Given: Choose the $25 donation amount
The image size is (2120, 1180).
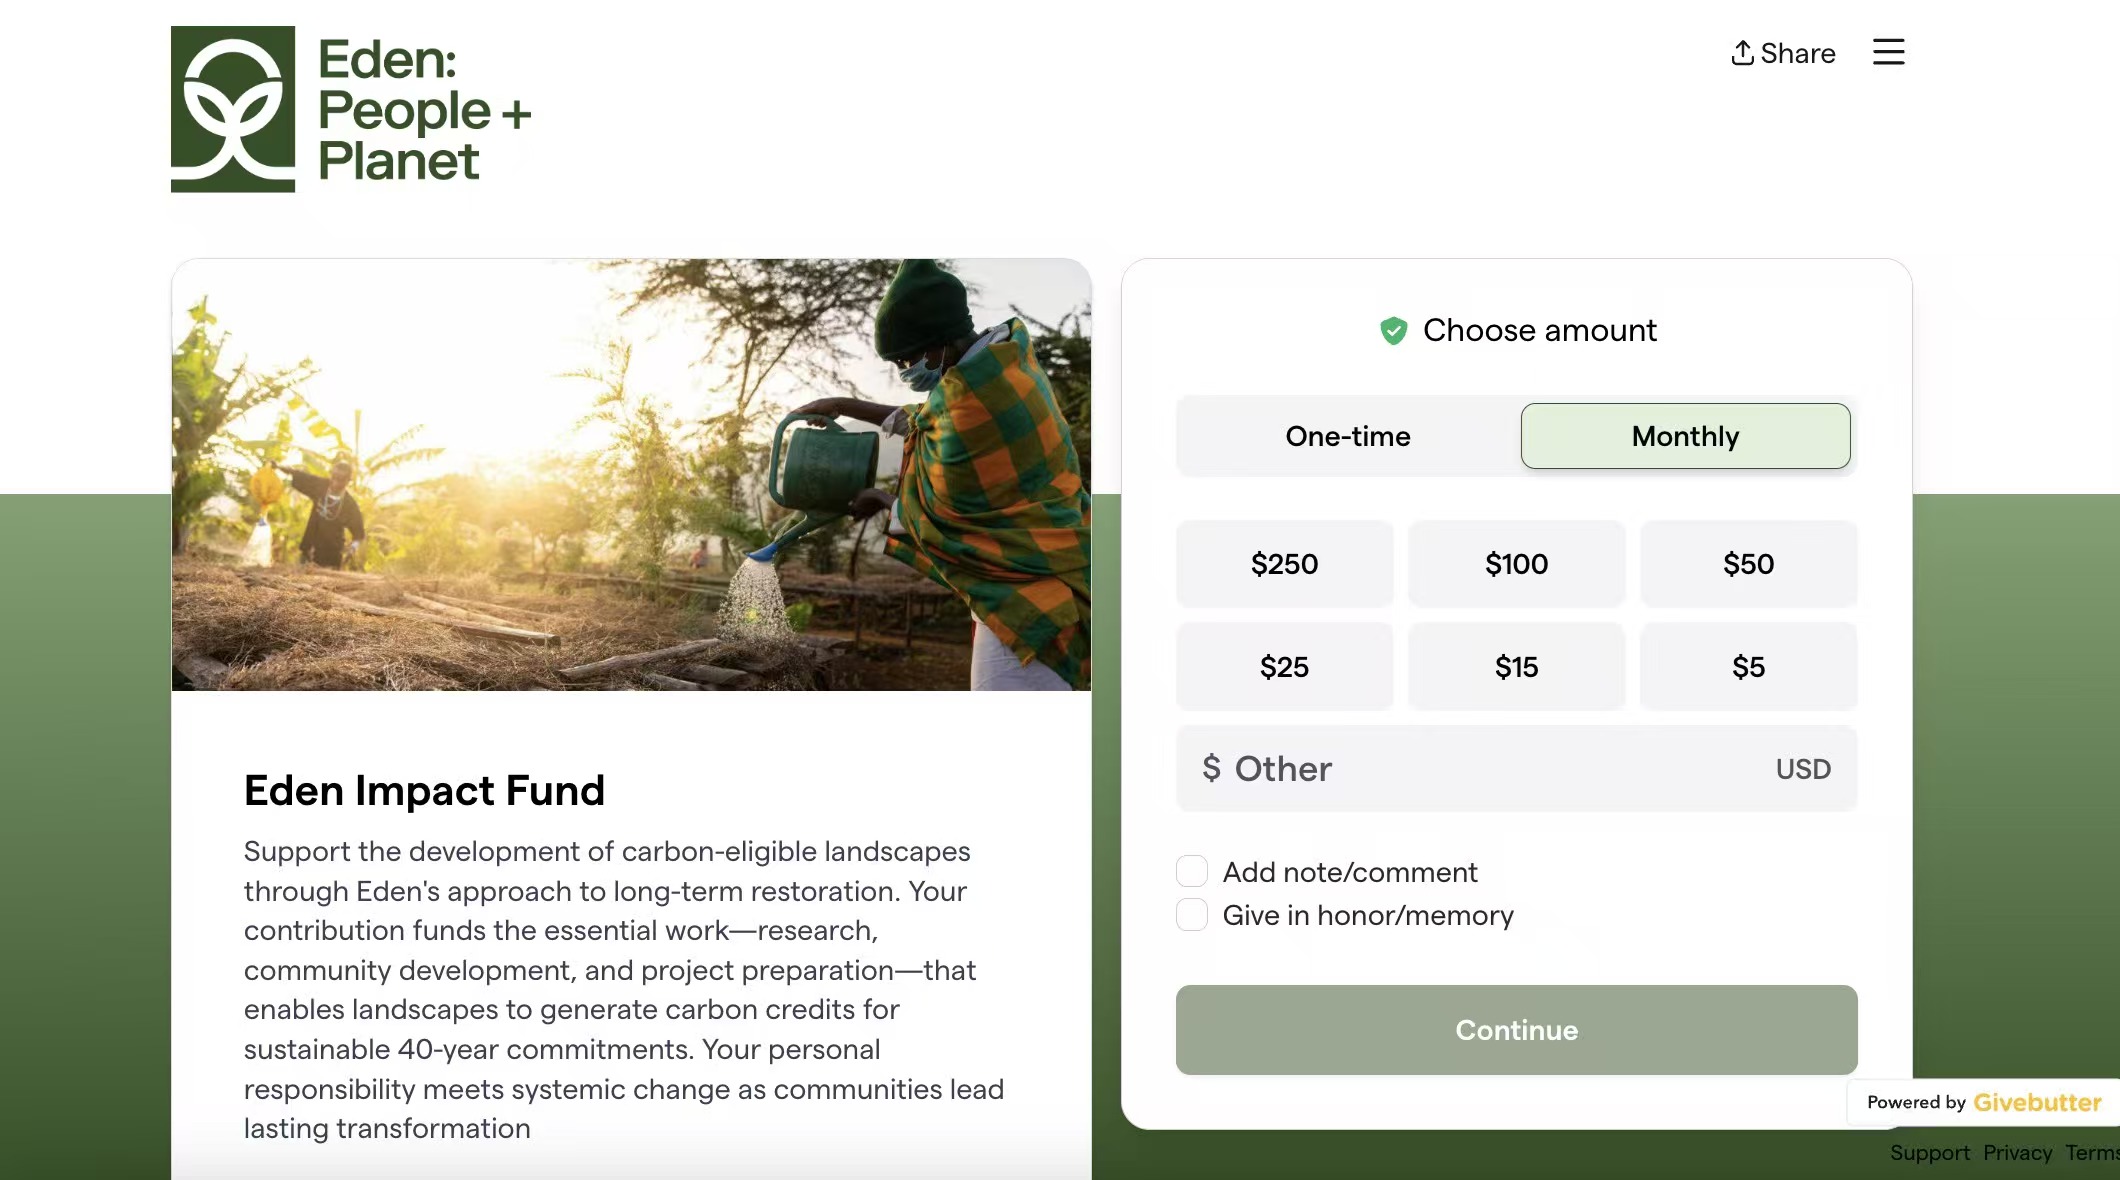Looking at the screenshot, I should pyautogui.click(x=1284, y=667).
